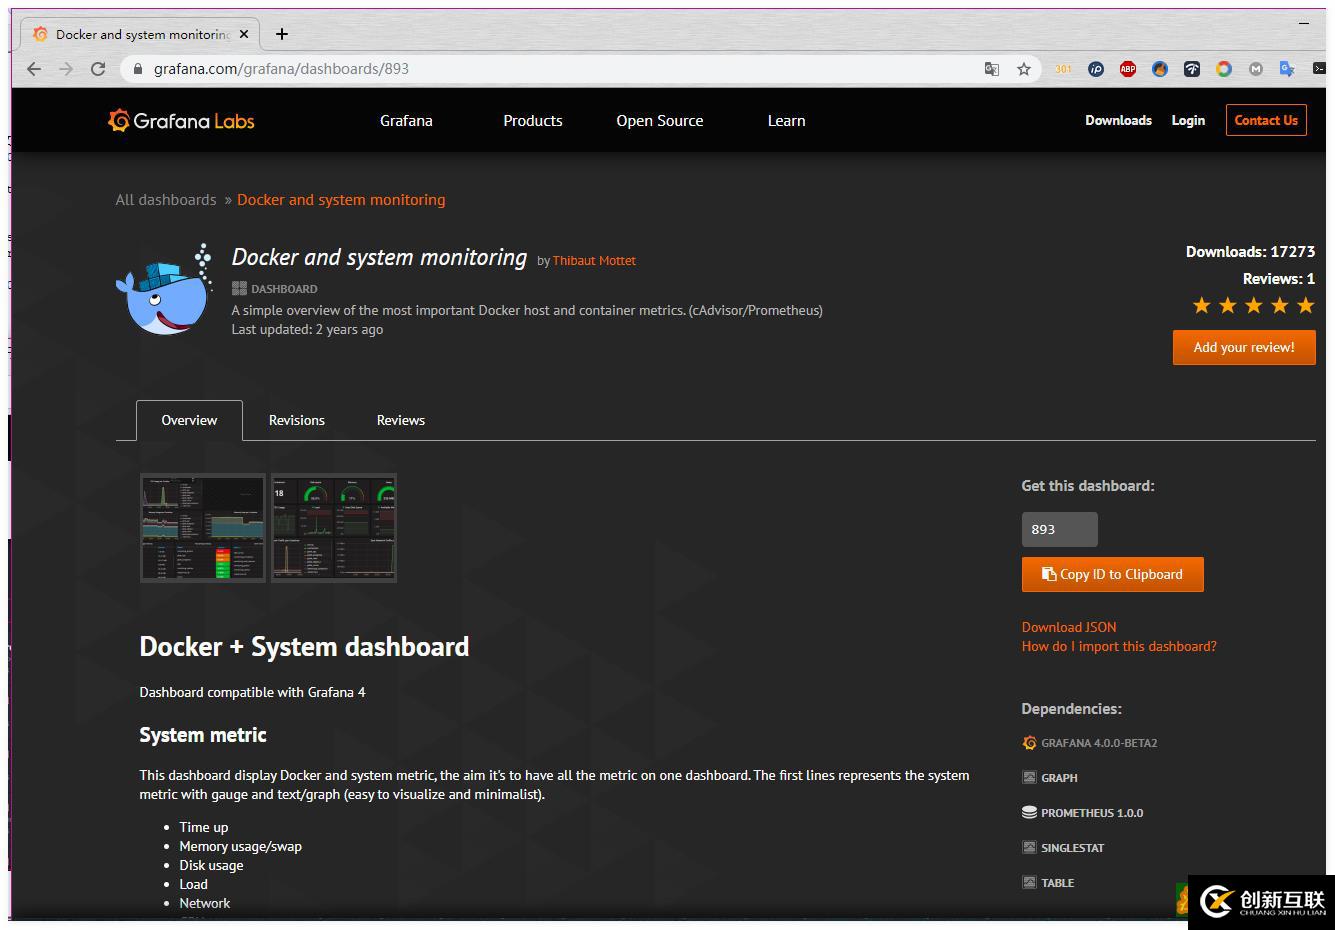
Task: Click the Docker and system monitoring breadcrumb
Action: (341, 200)
